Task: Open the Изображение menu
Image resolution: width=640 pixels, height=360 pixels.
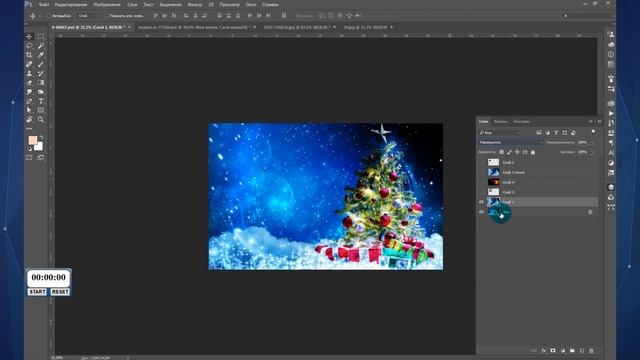Action: (x=107, y=4)
